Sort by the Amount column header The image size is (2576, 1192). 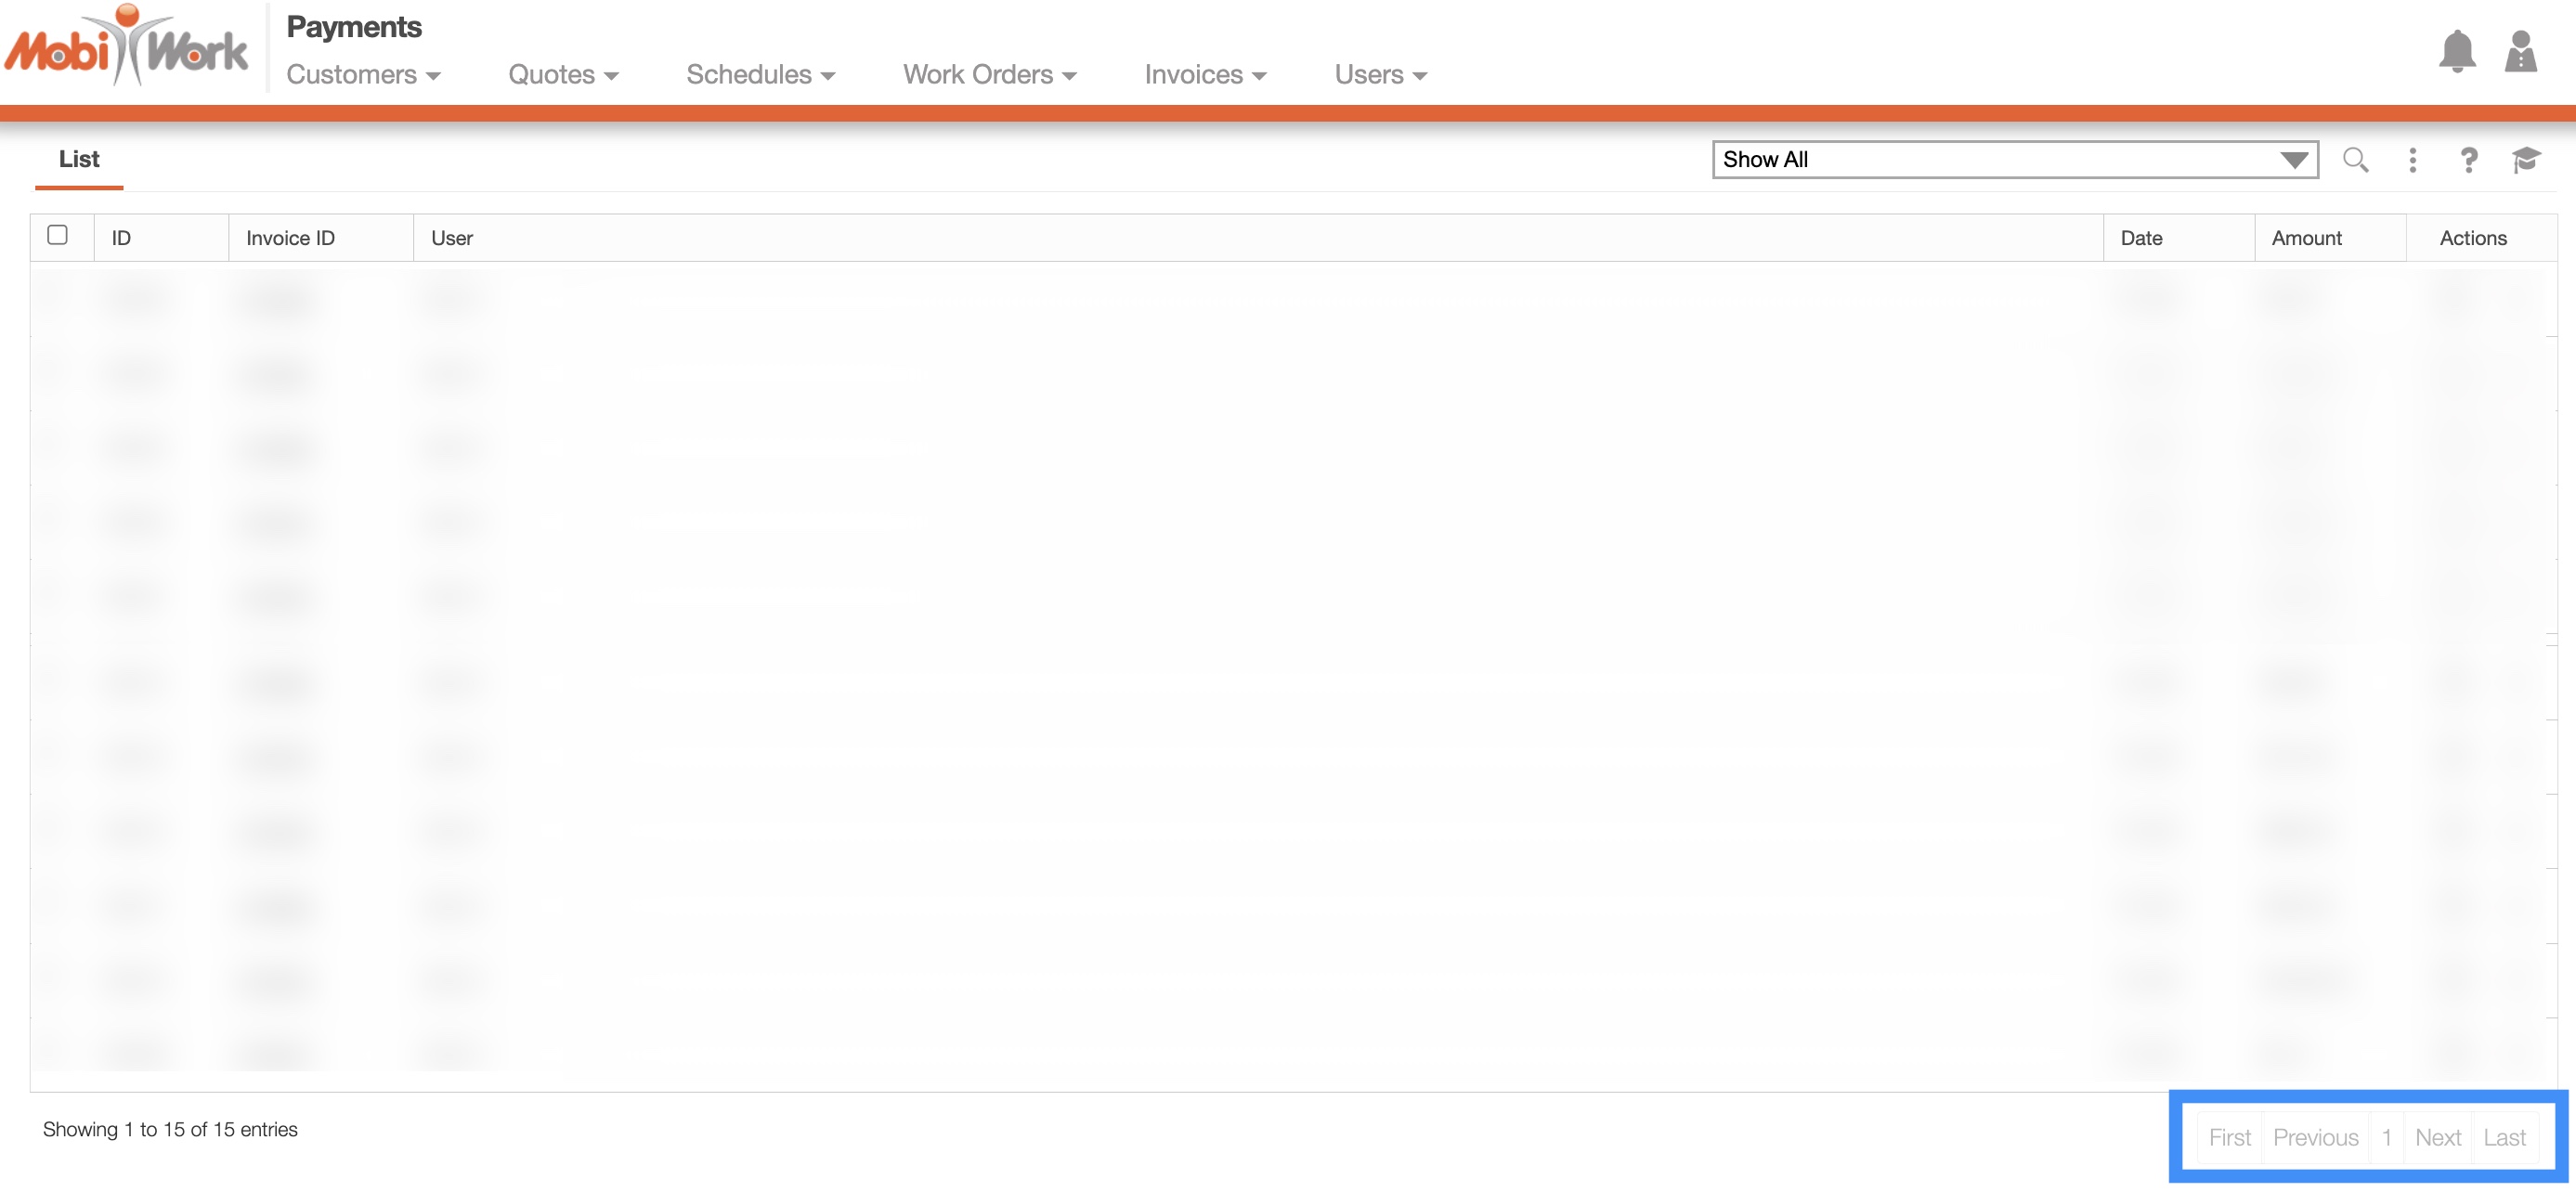tap(2305, 238)
